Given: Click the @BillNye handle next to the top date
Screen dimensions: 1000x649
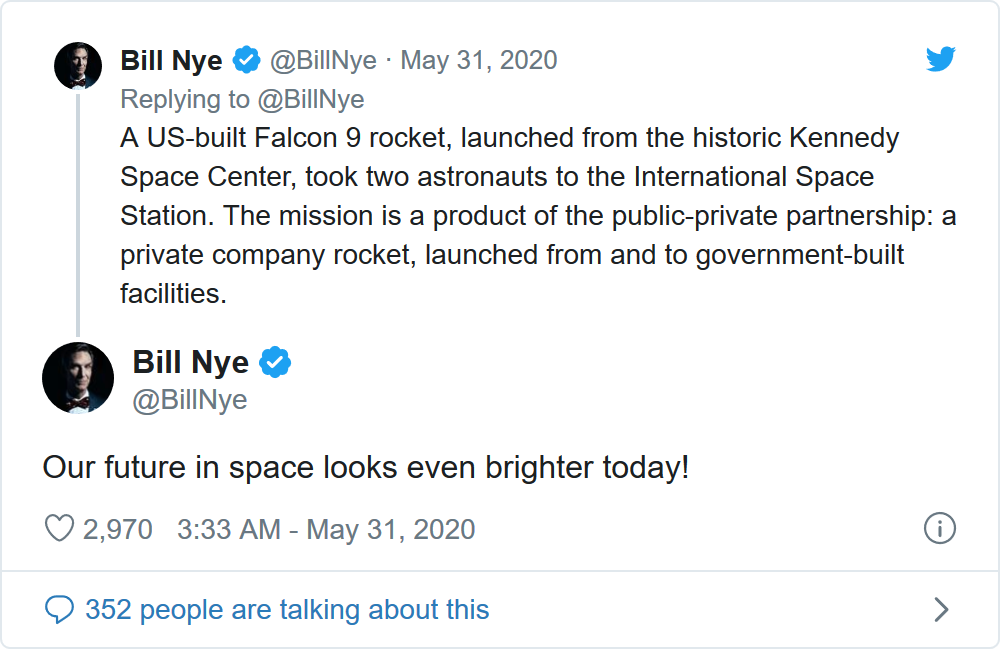Looking at the screenshot, I should click(x=323, y=60).
